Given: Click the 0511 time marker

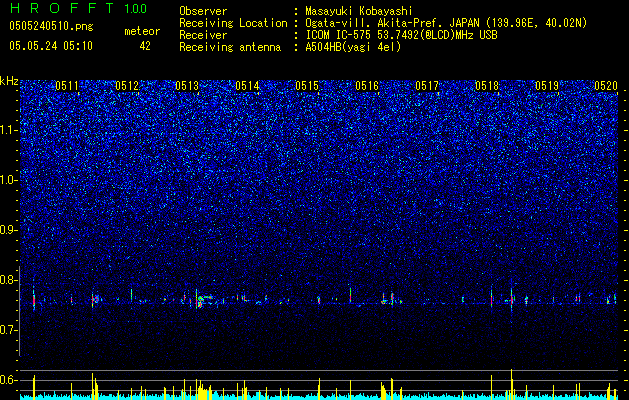Looking at the screenshot, I should [x=67, y=86].
